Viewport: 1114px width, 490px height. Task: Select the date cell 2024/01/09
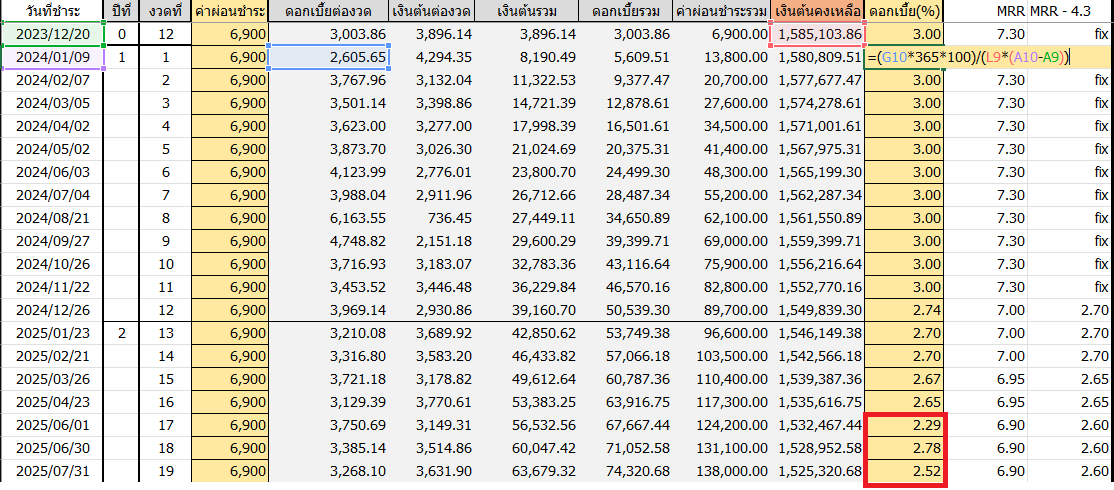click(52, 58)
